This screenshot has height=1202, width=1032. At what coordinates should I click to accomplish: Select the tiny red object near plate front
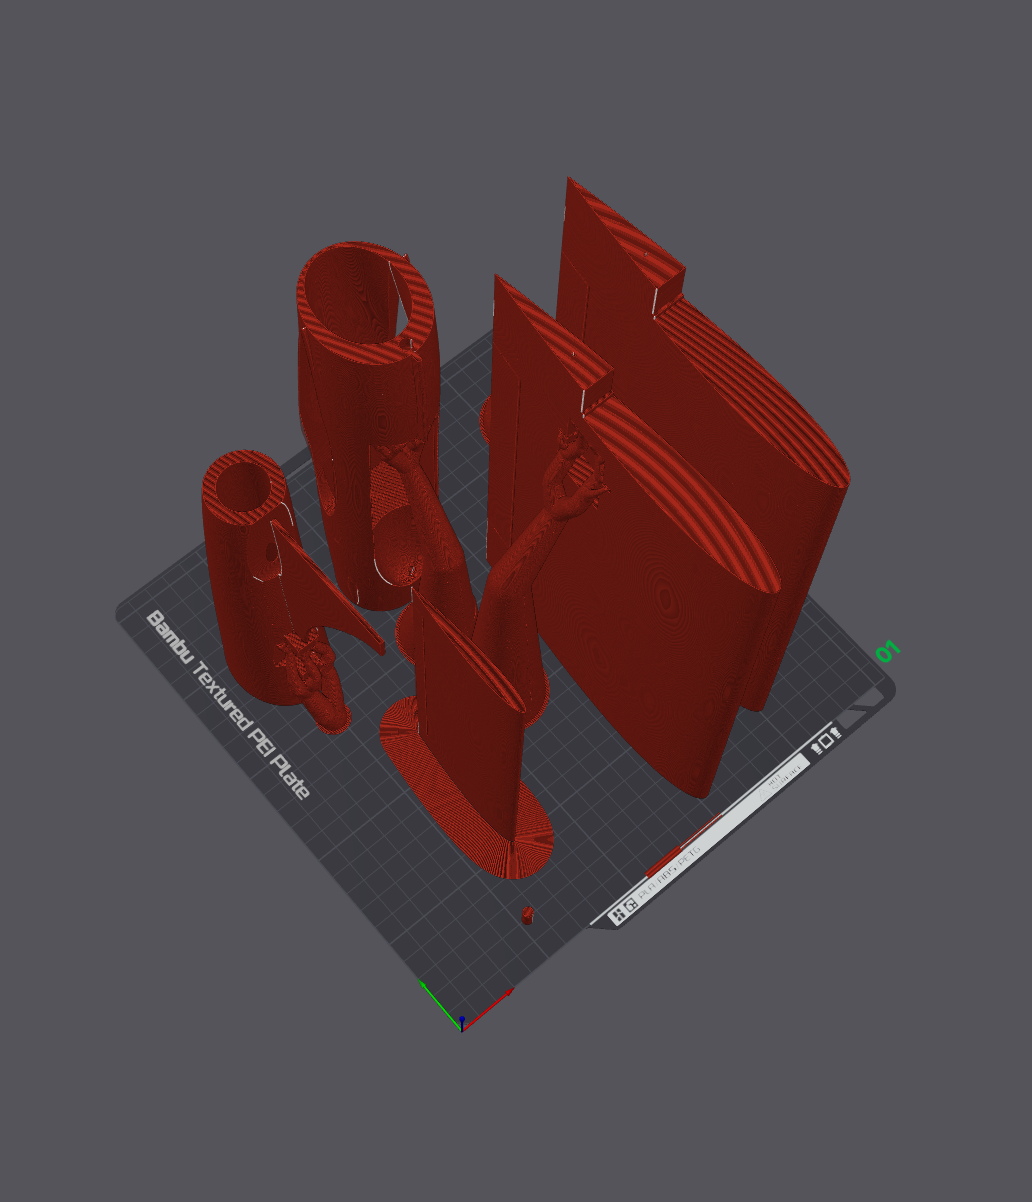point(528,915)
